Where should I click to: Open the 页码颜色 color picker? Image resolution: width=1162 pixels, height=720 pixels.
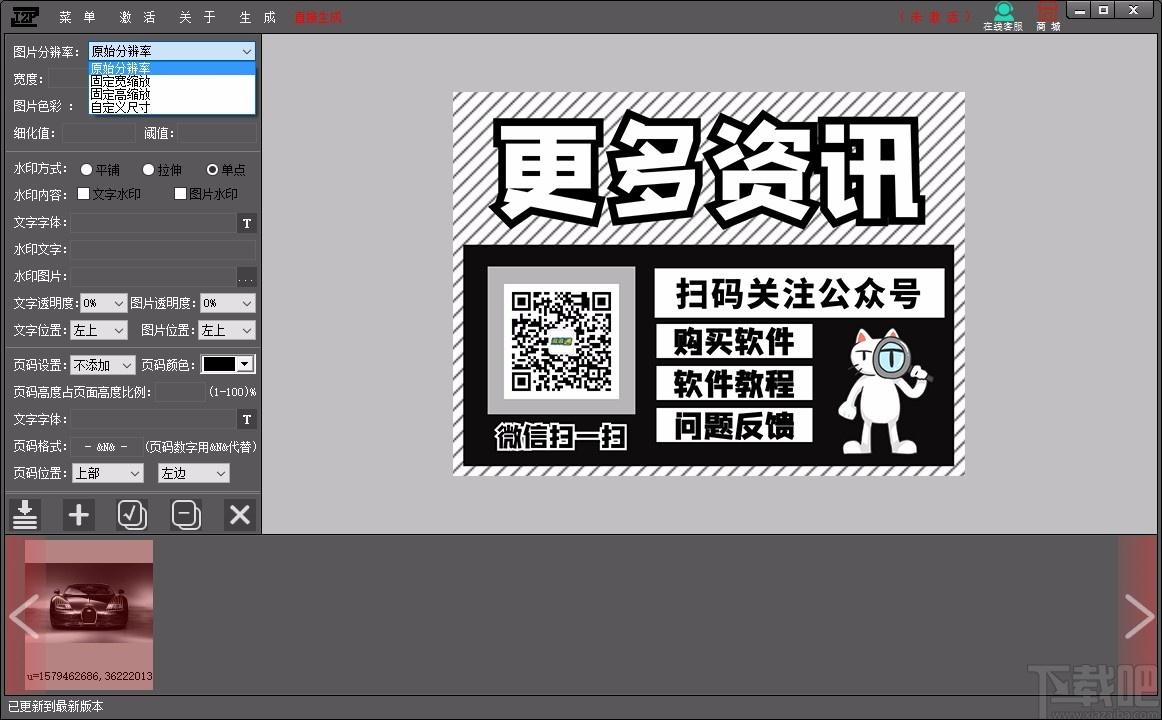click(228, 364)
